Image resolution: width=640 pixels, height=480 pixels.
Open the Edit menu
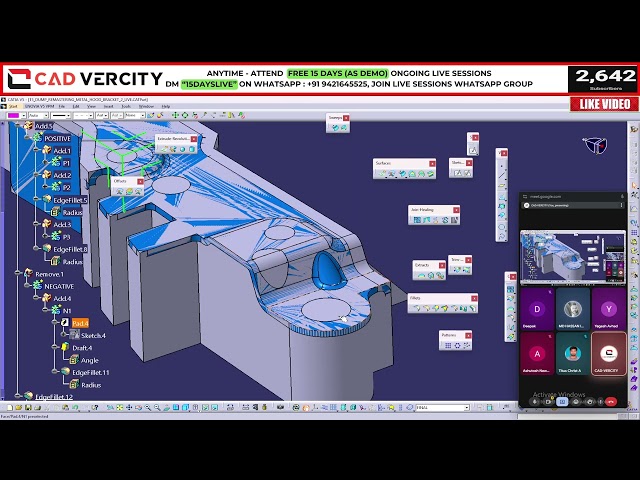pos(76,107)
